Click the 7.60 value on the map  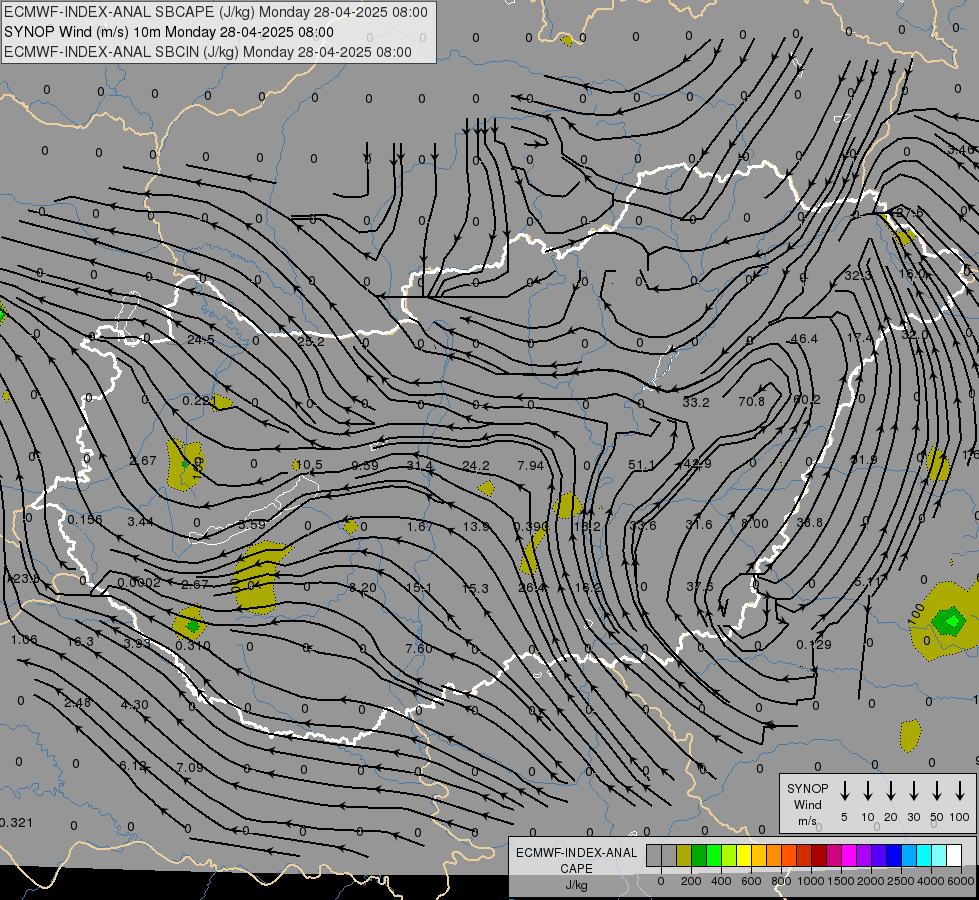(419, 648)
